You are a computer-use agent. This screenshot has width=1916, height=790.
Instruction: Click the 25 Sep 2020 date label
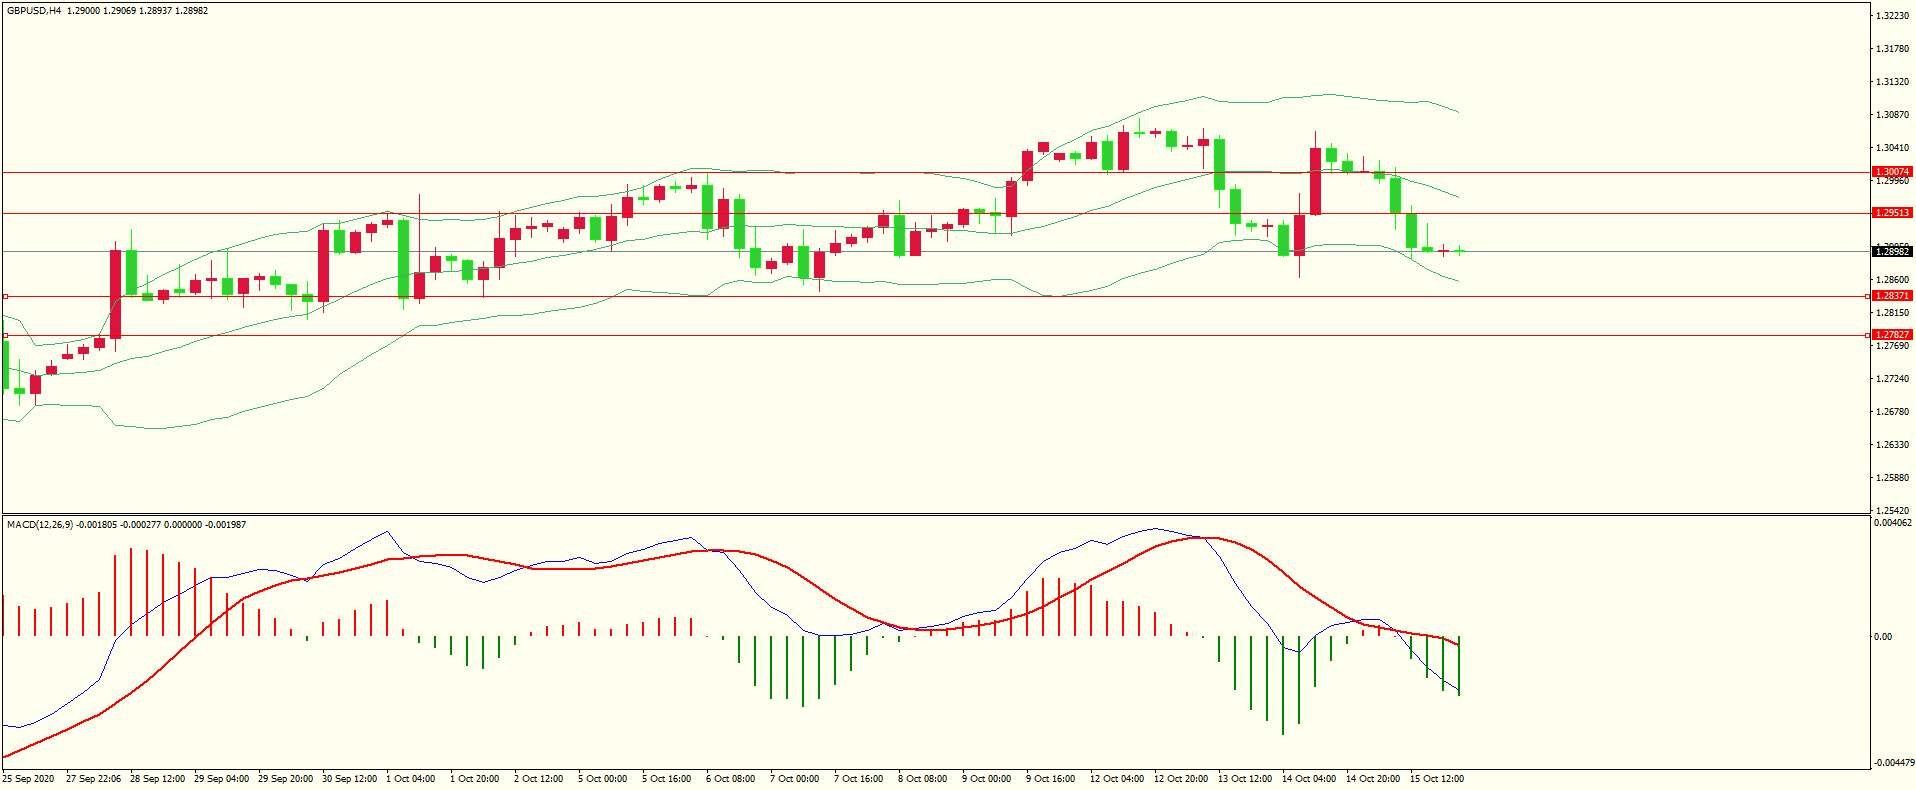29,779
